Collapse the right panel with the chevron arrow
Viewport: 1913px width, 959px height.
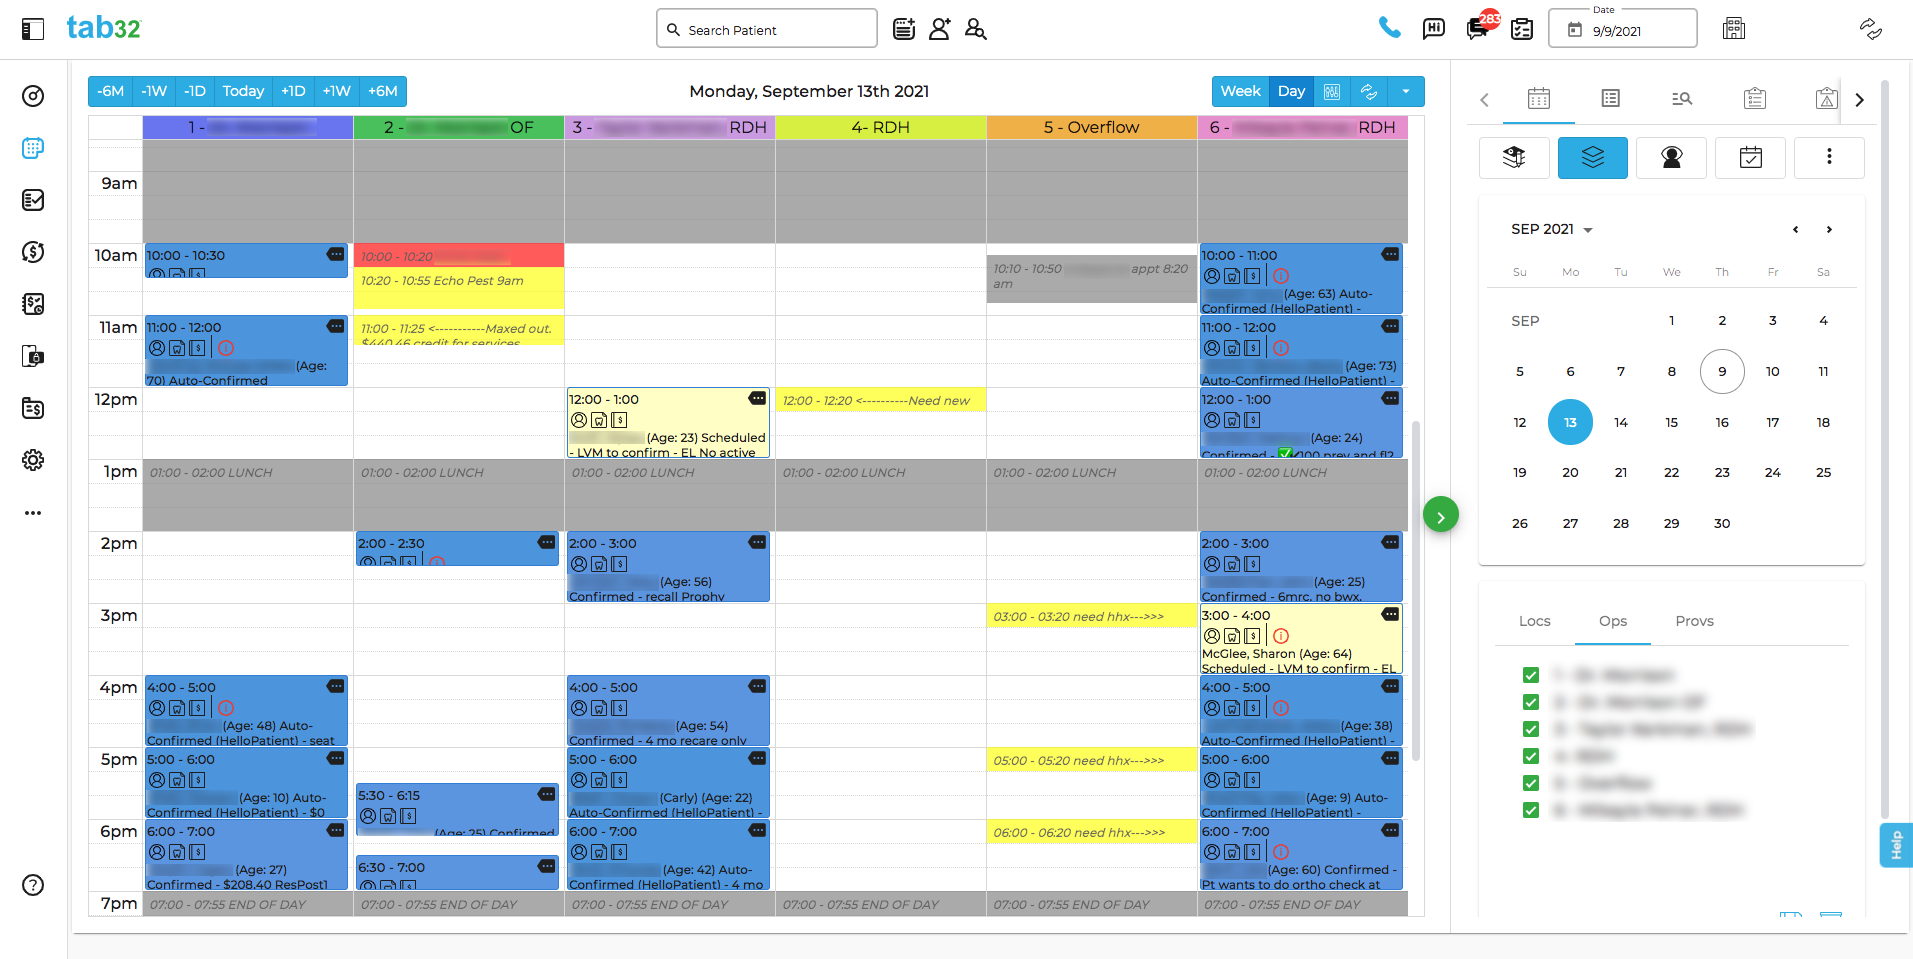pyautogui.click(x=1859, y=99)
